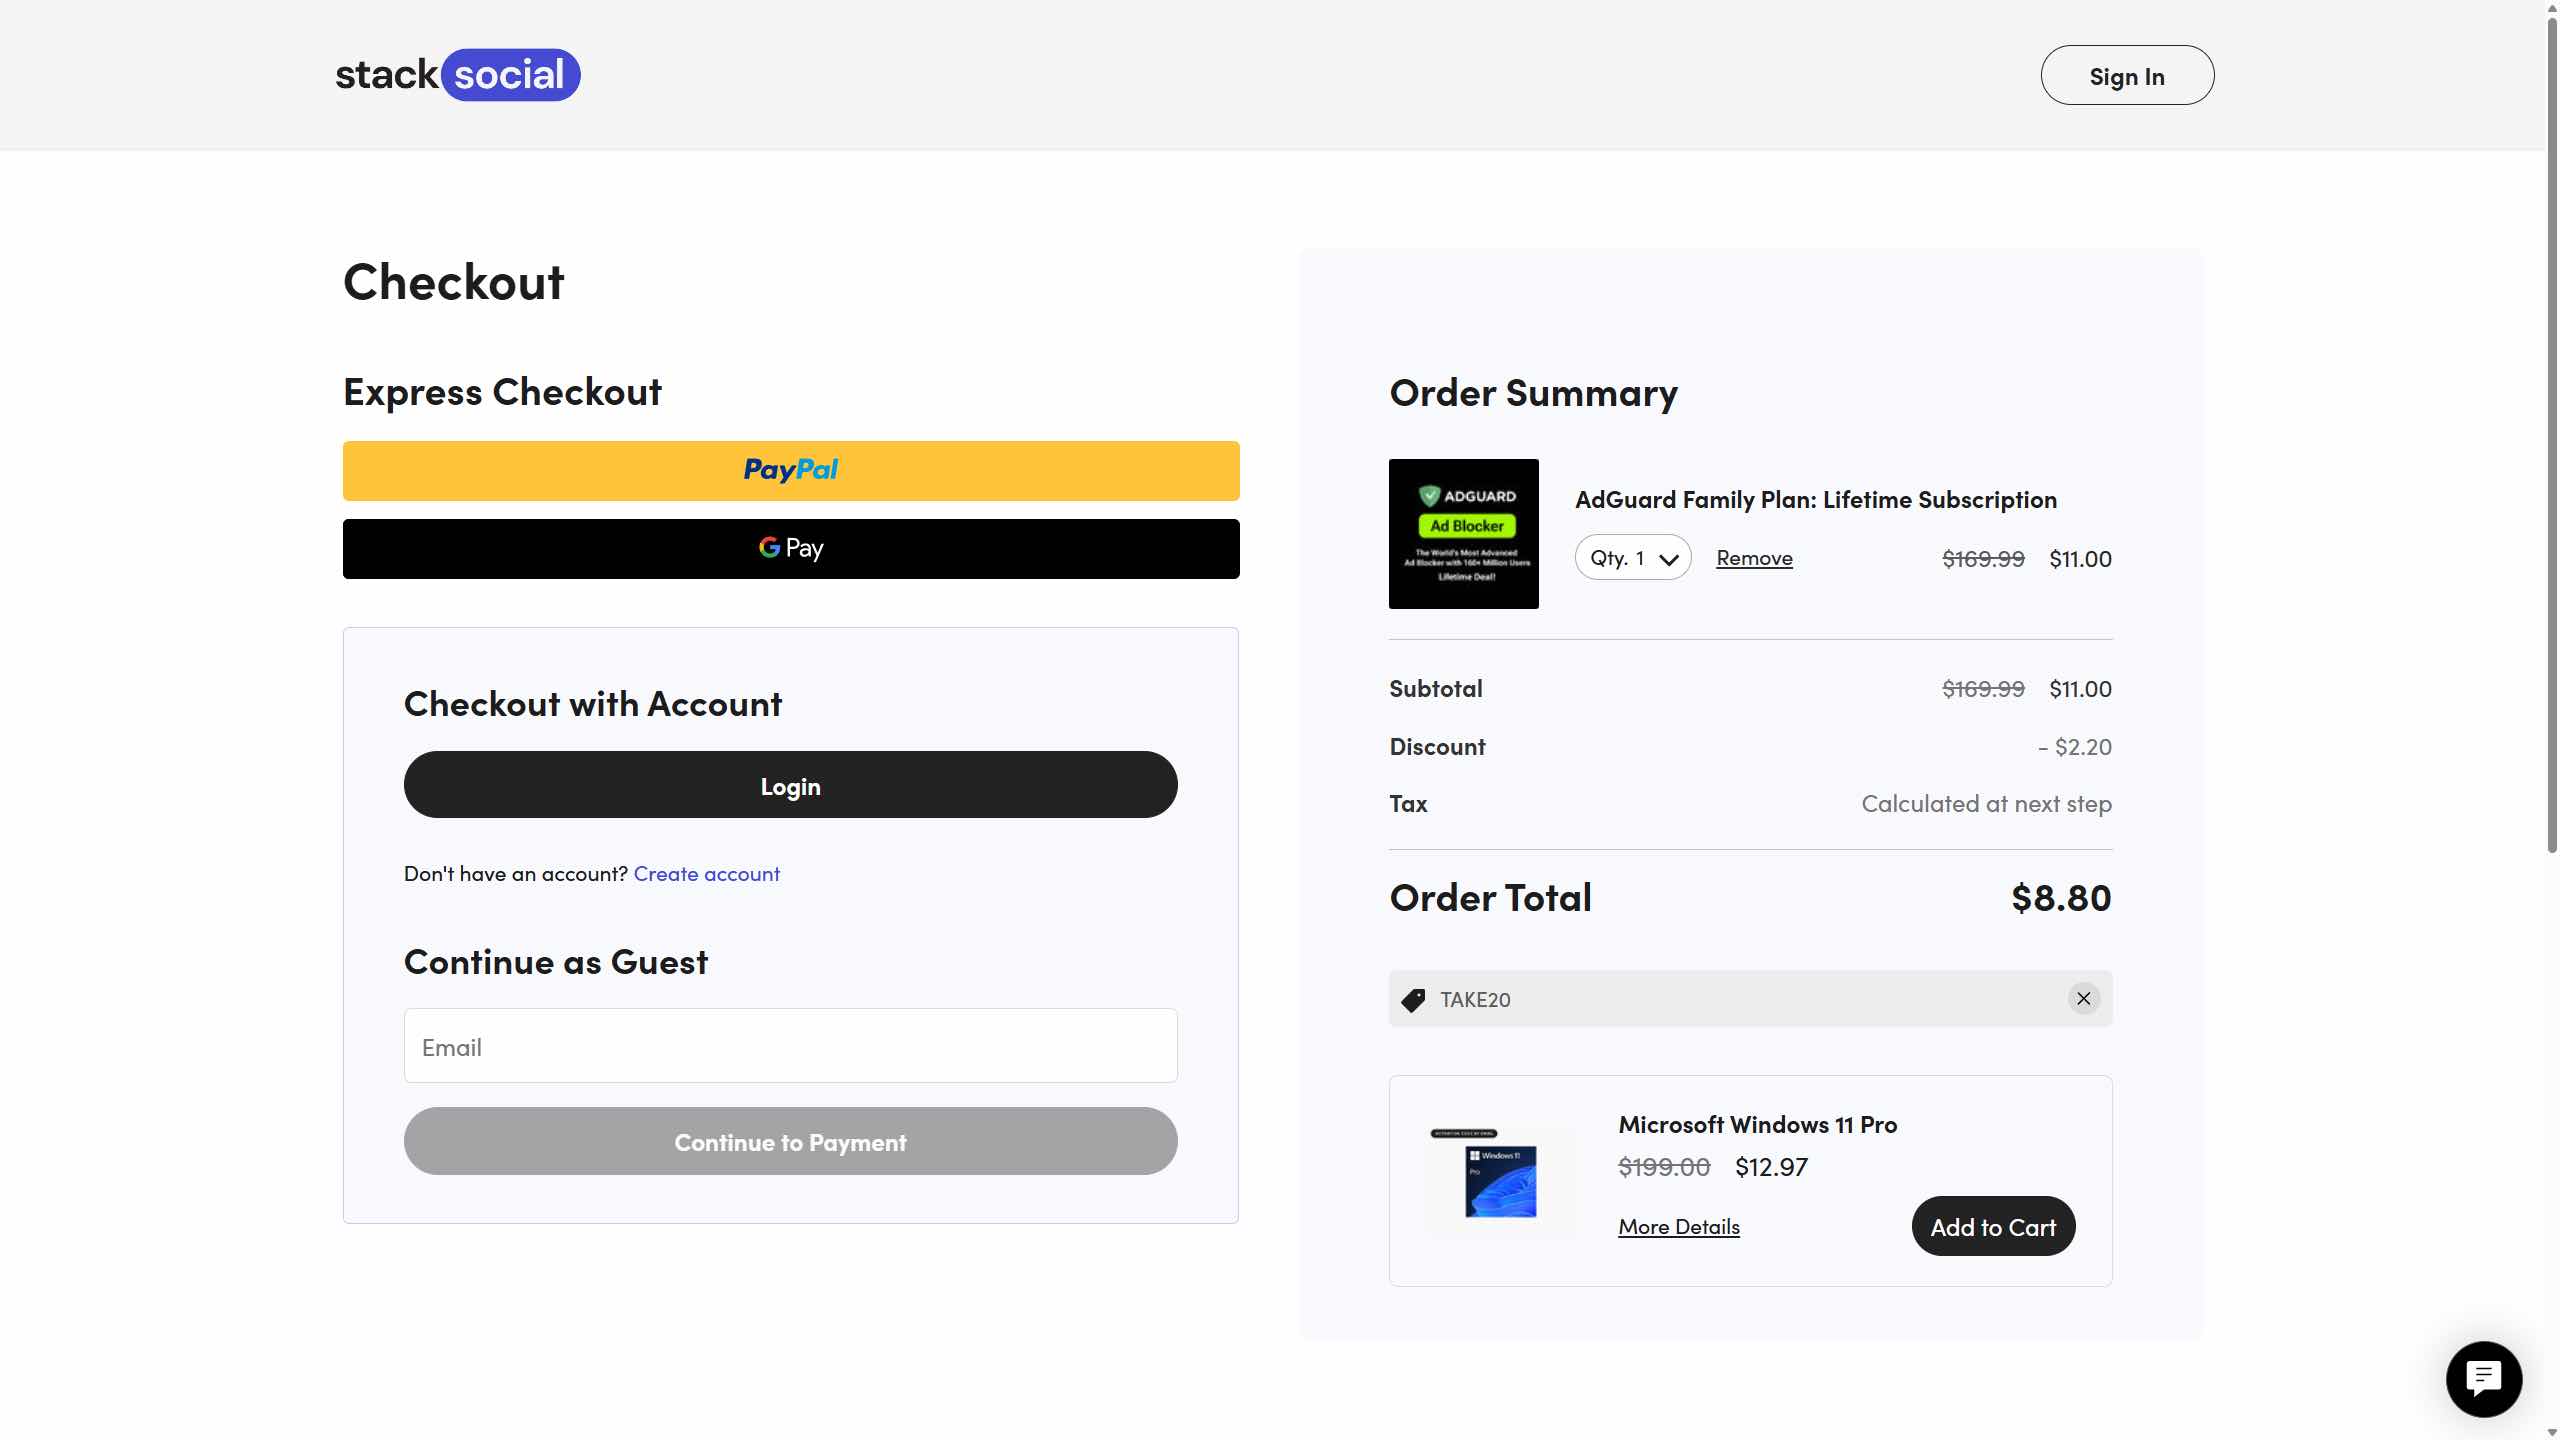
Task: Open More Details for Windows 11 Pro
Action: click(1678, 1227)
